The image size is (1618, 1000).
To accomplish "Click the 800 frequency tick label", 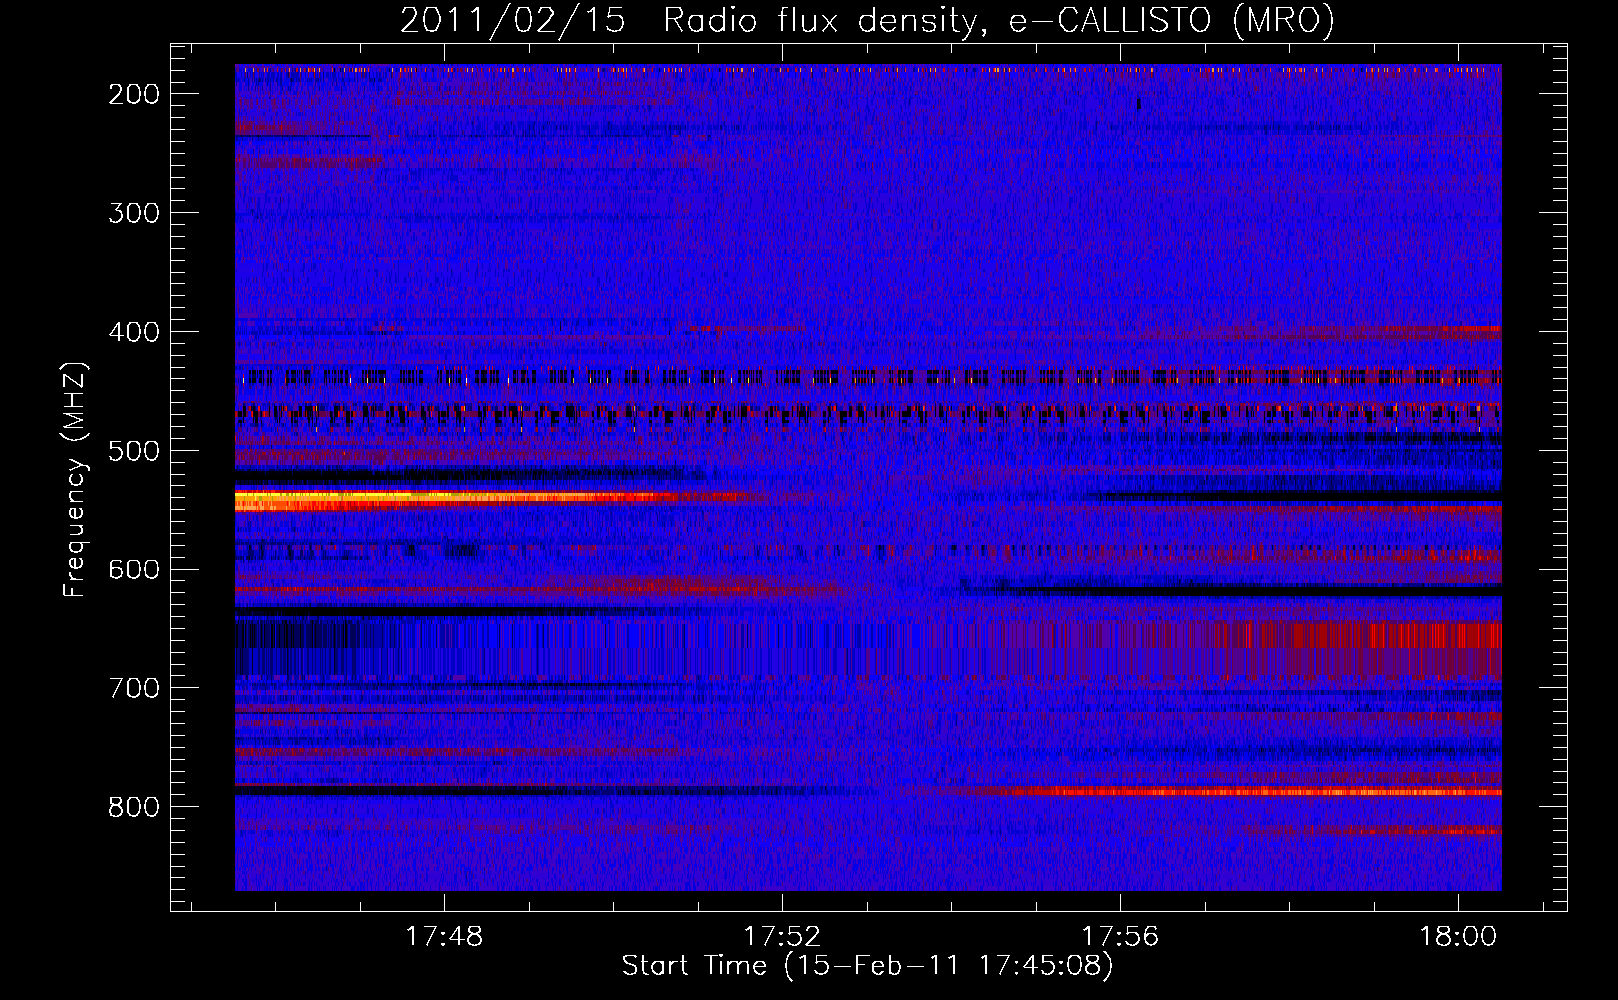I will point(133,808).
